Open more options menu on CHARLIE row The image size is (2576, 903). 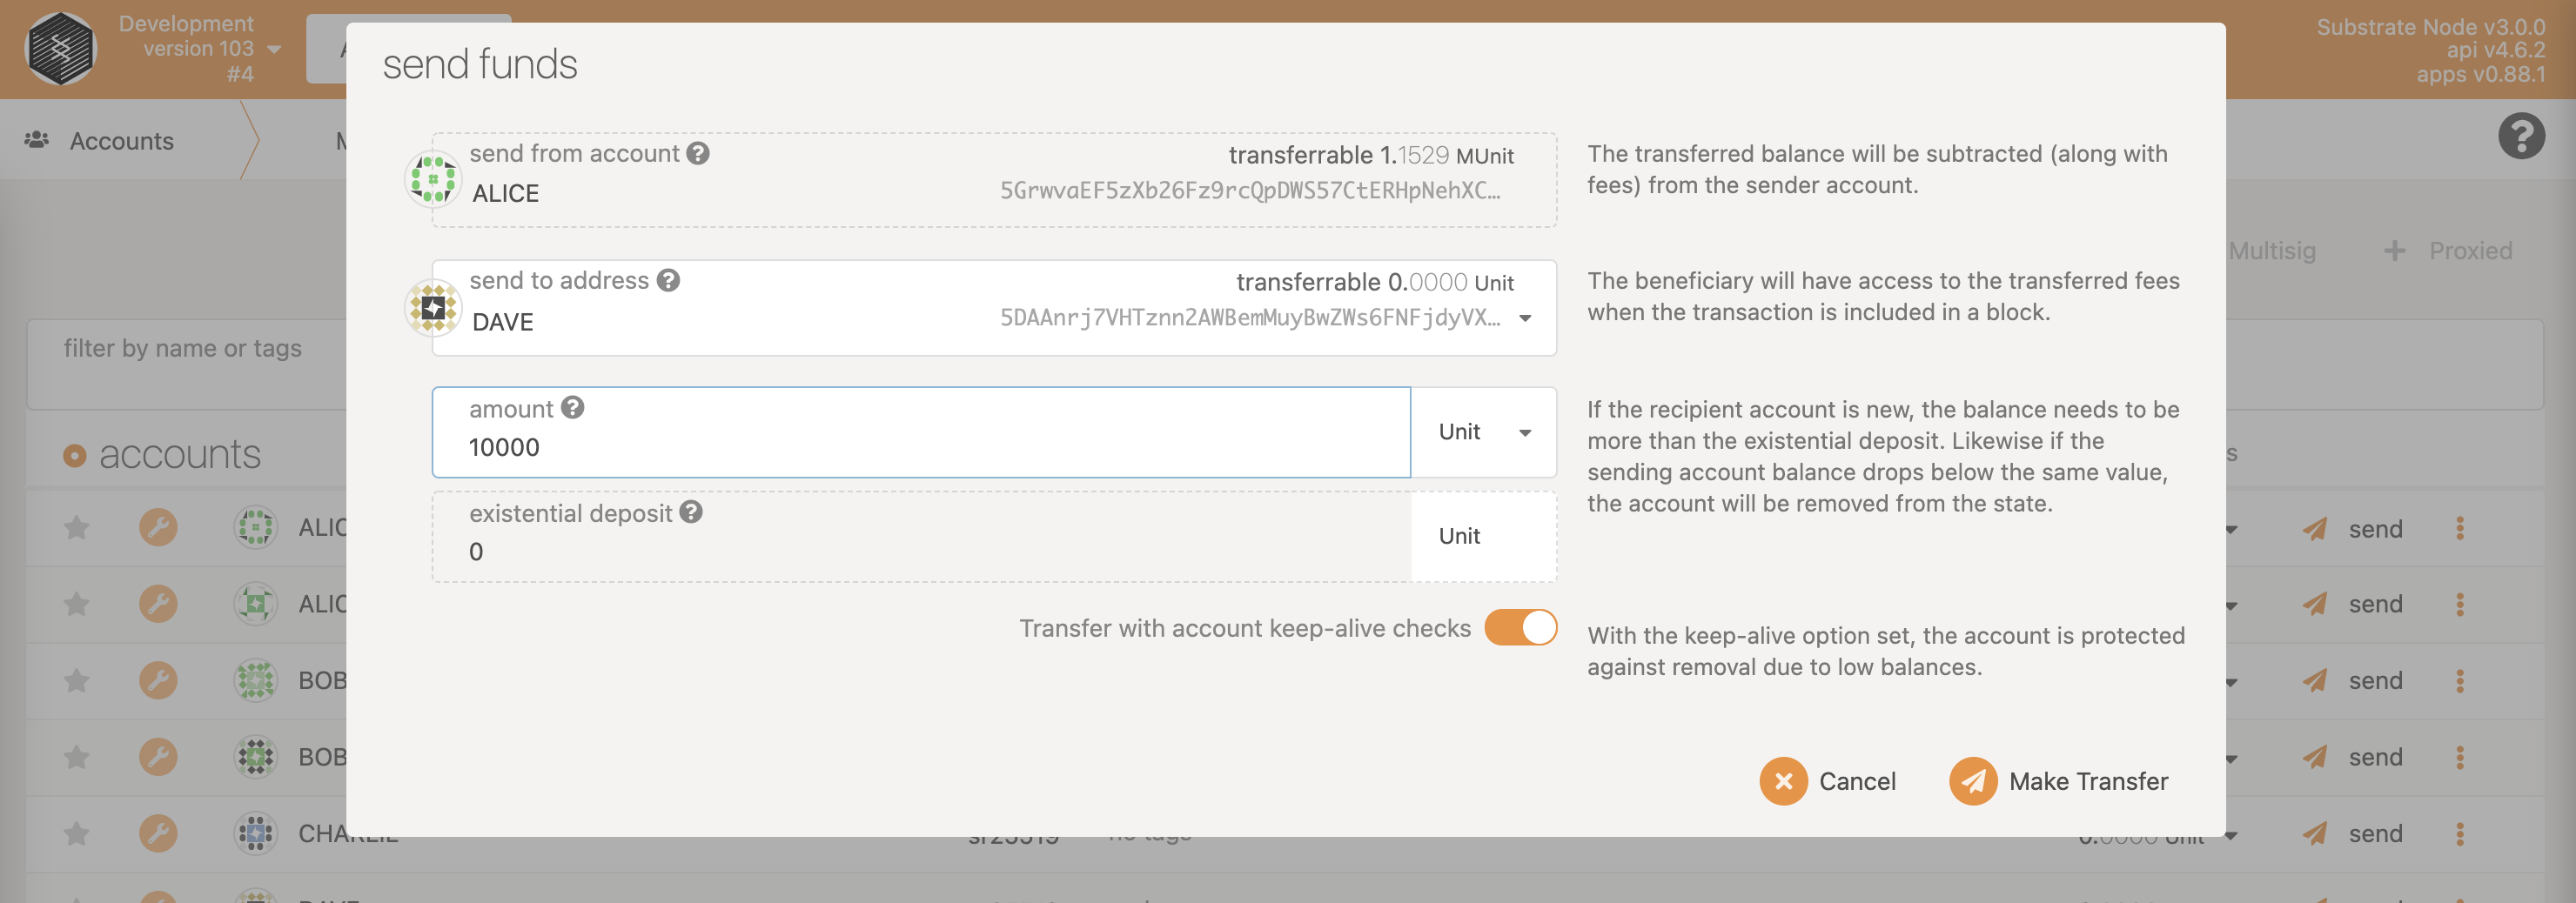[2460, 833]
